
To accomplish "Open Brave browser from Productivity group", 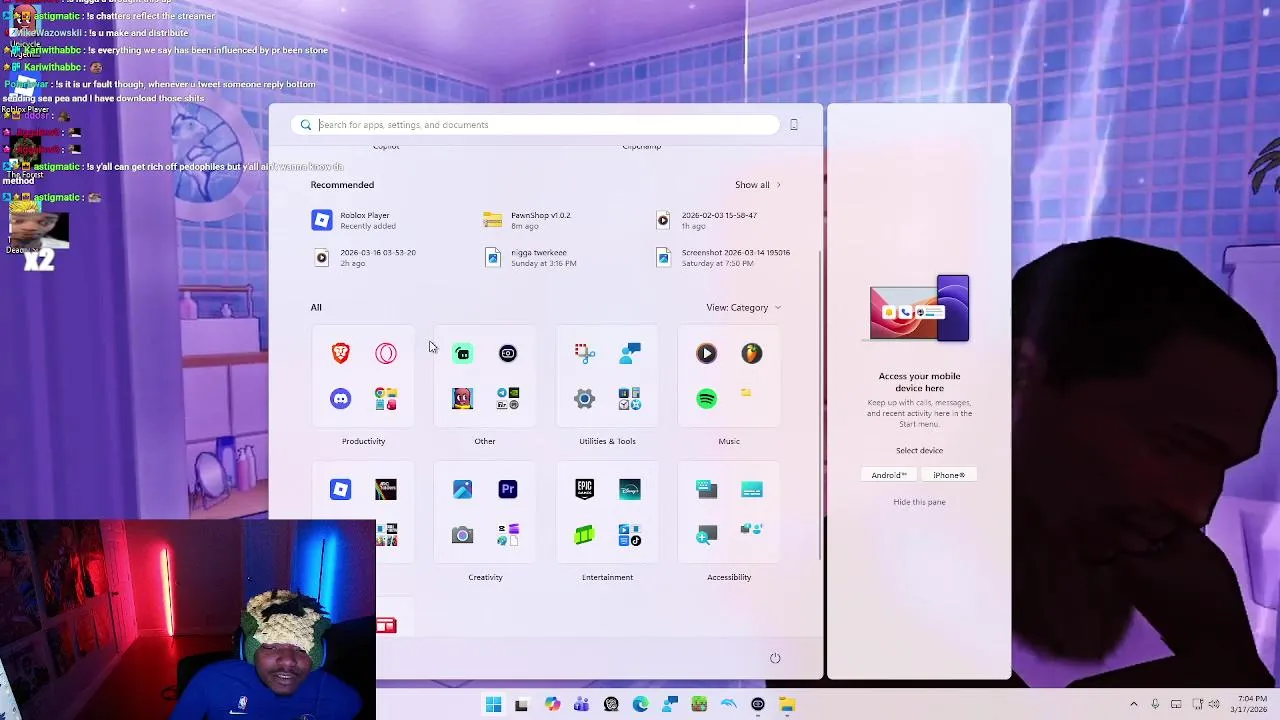I will tap(341, 353).
